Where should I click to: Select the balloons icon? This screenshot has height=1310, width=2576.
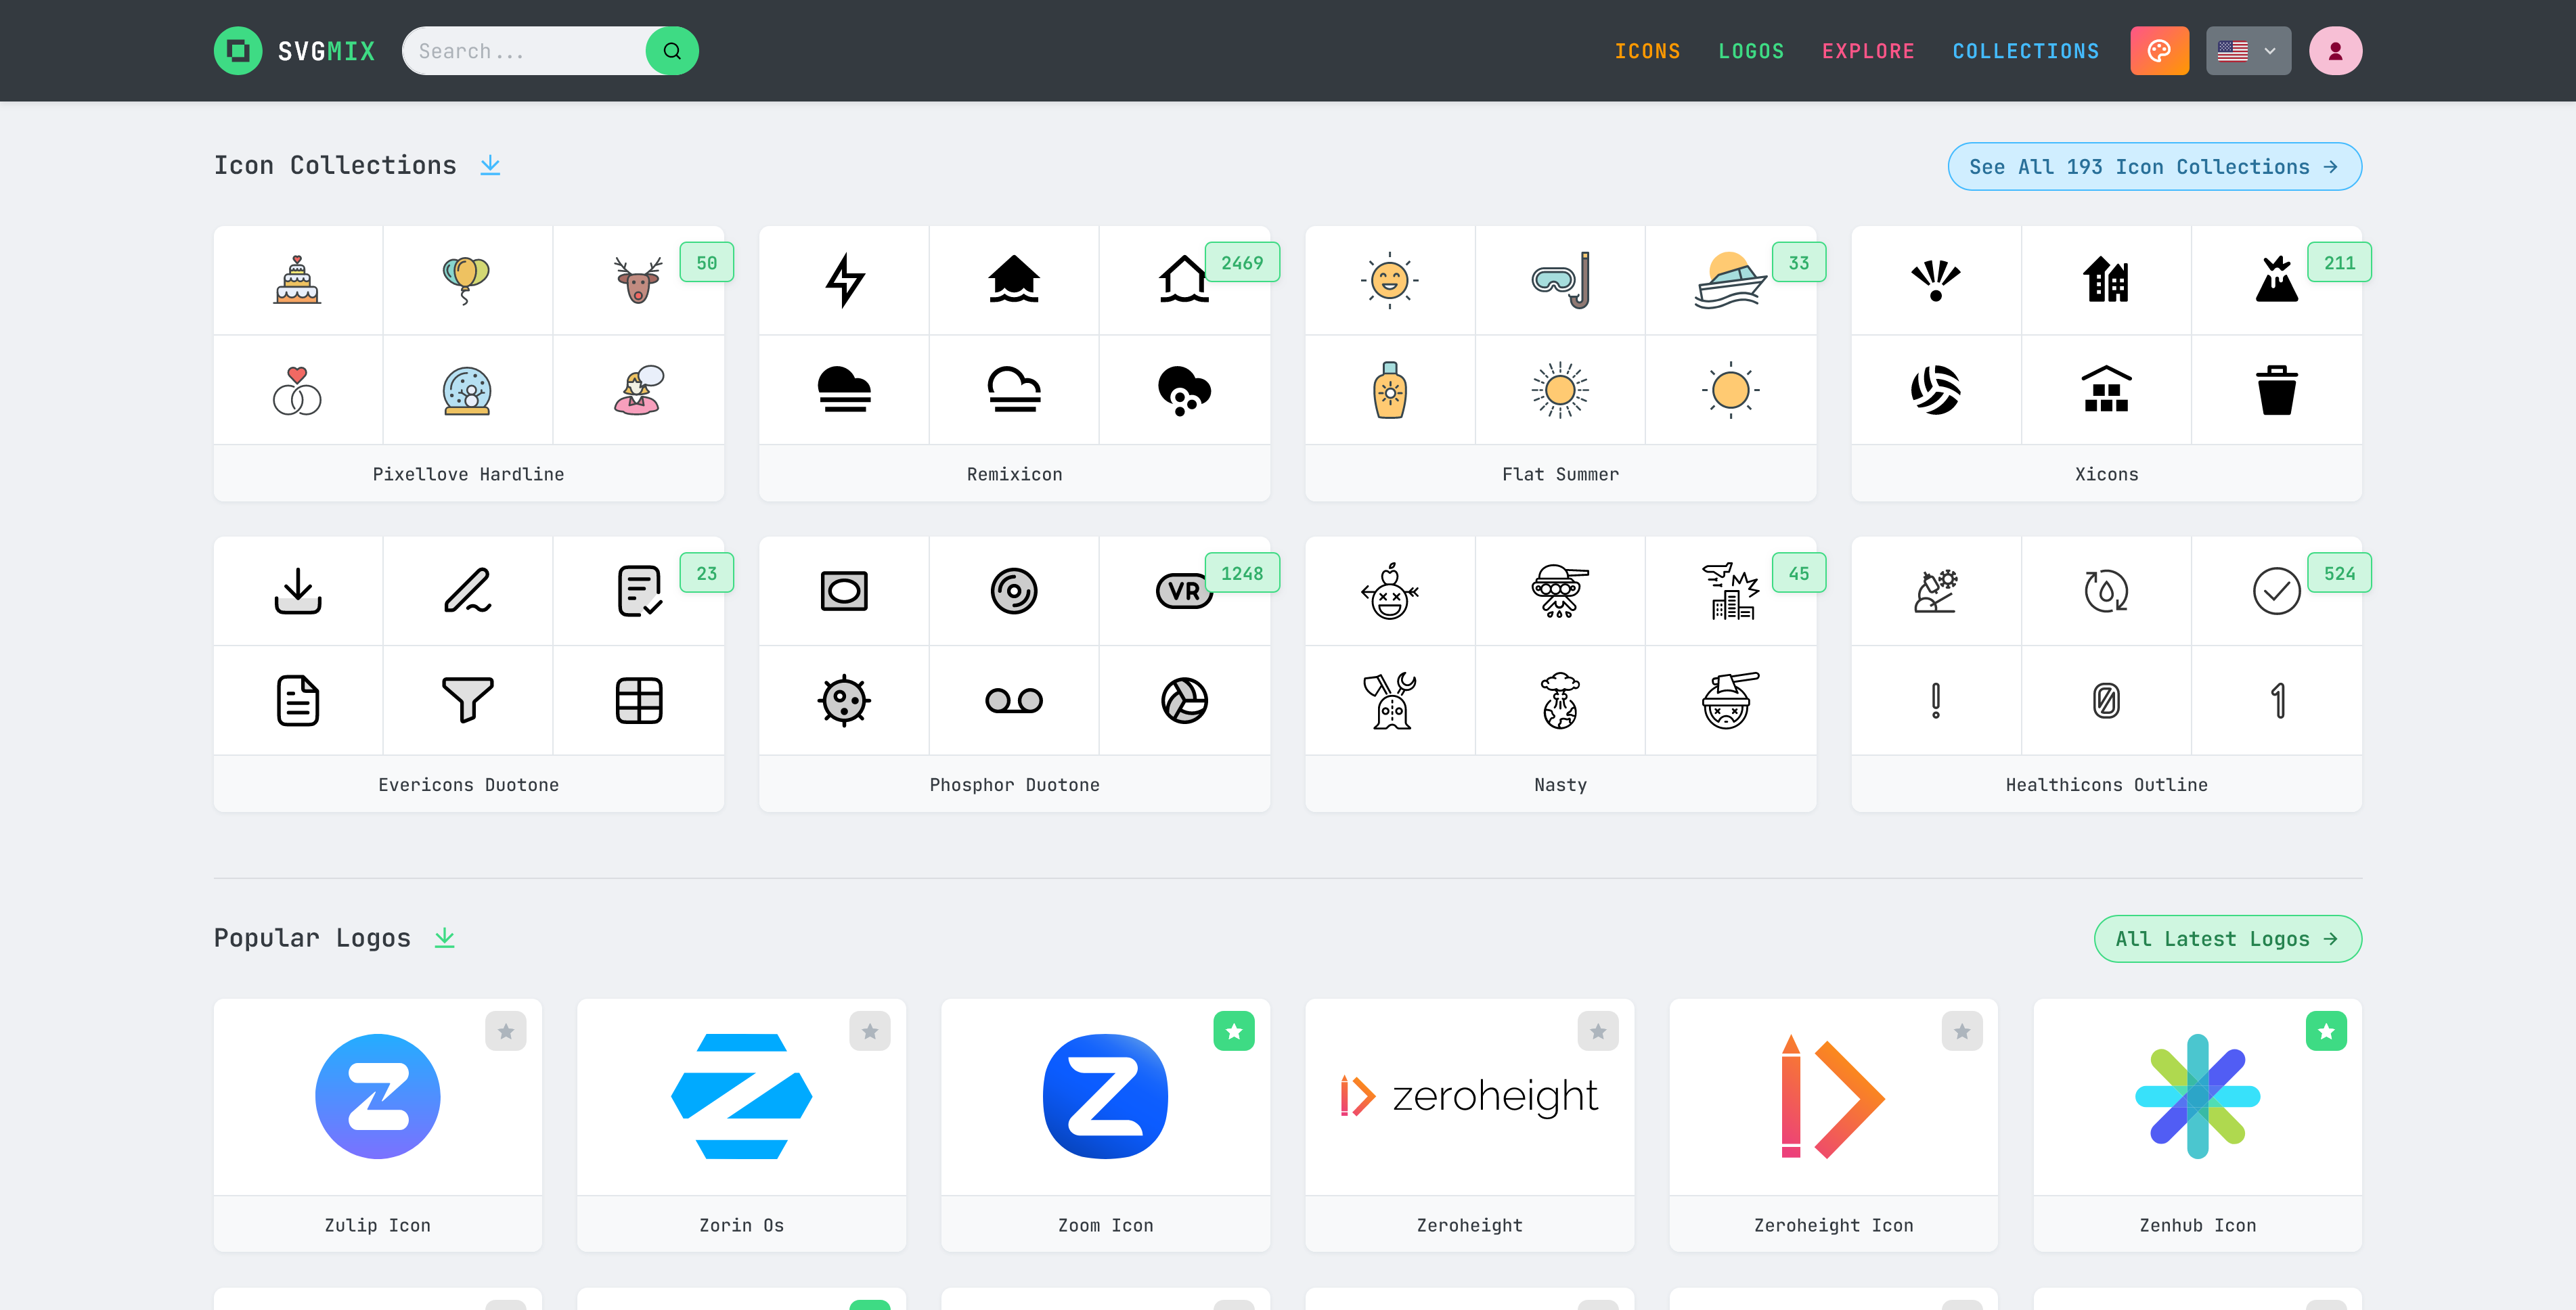467,280
